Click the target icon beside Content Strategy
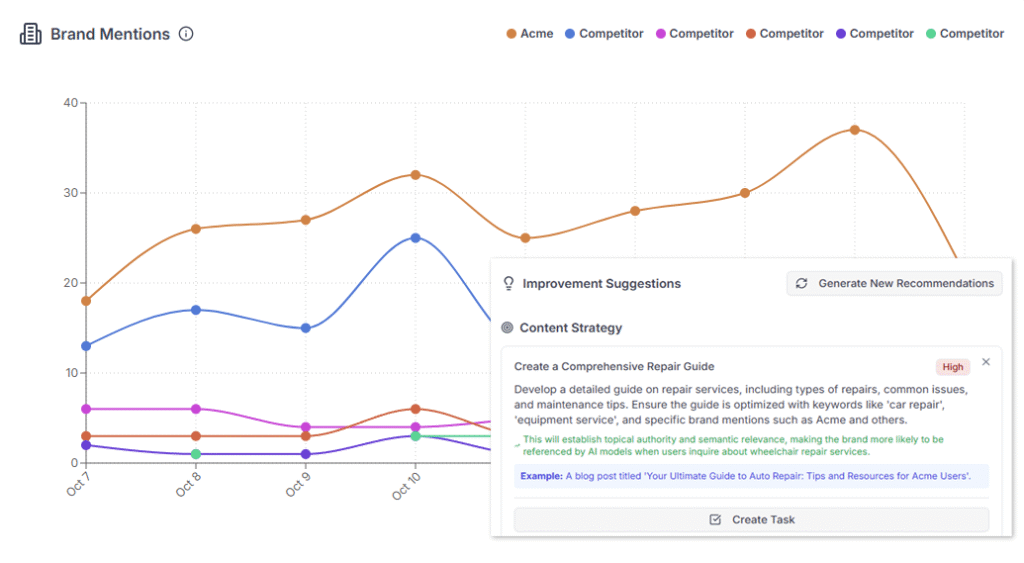 pos(507,328)
